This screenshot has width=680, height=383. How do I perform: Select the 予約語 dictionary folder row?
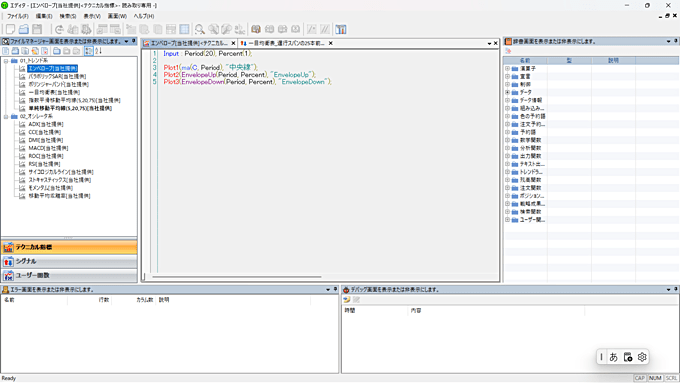528,132
